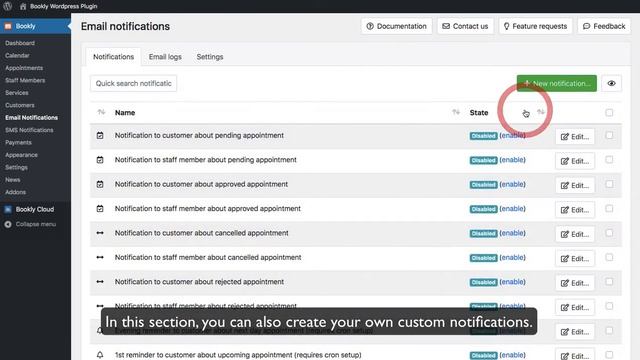Focus the Quick search notifications field

tap(133, 83)
